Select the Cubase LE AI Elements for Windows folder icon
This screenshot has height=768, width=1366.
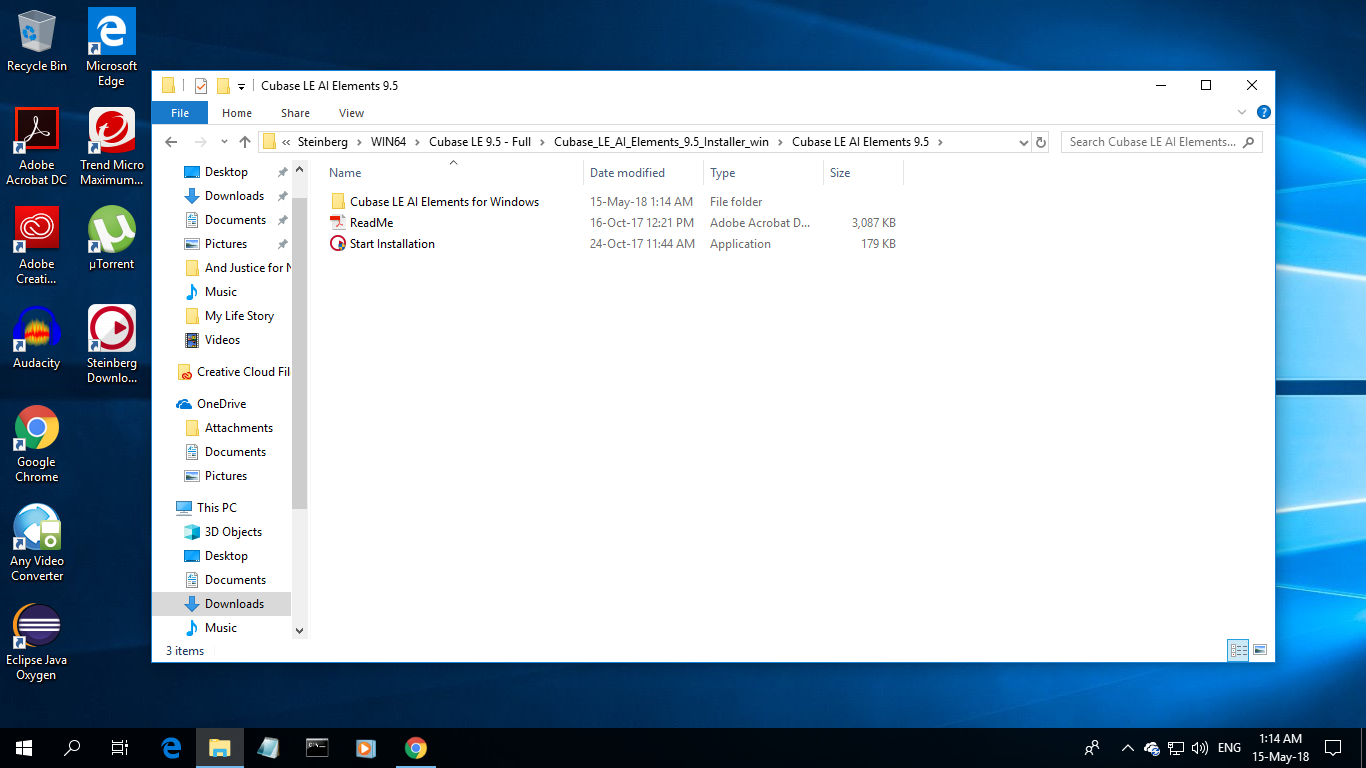338,201
